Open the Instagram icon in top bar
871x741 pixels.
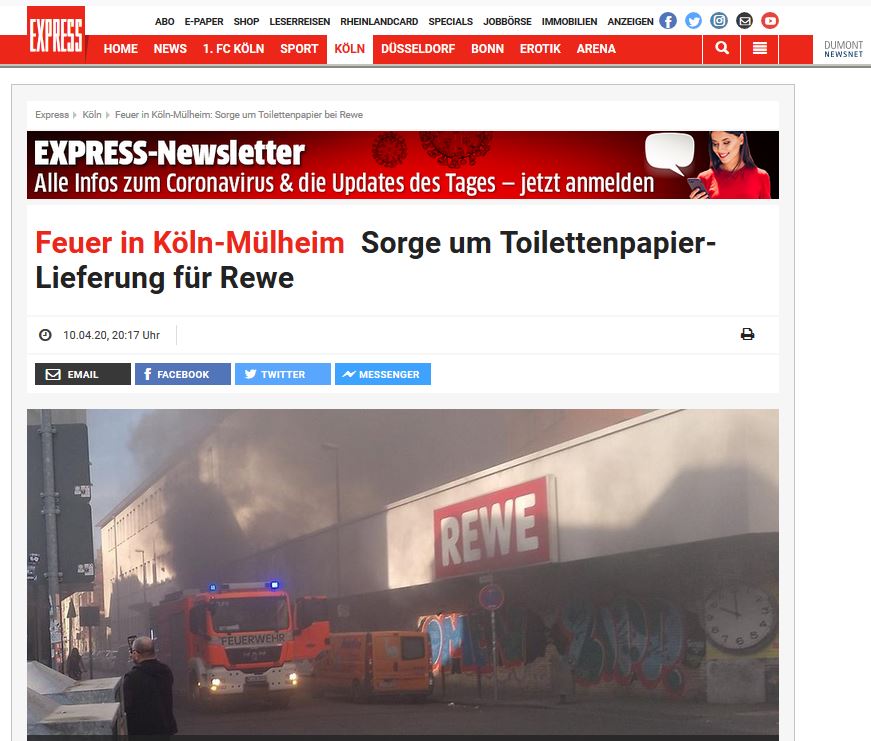[719, 21]
